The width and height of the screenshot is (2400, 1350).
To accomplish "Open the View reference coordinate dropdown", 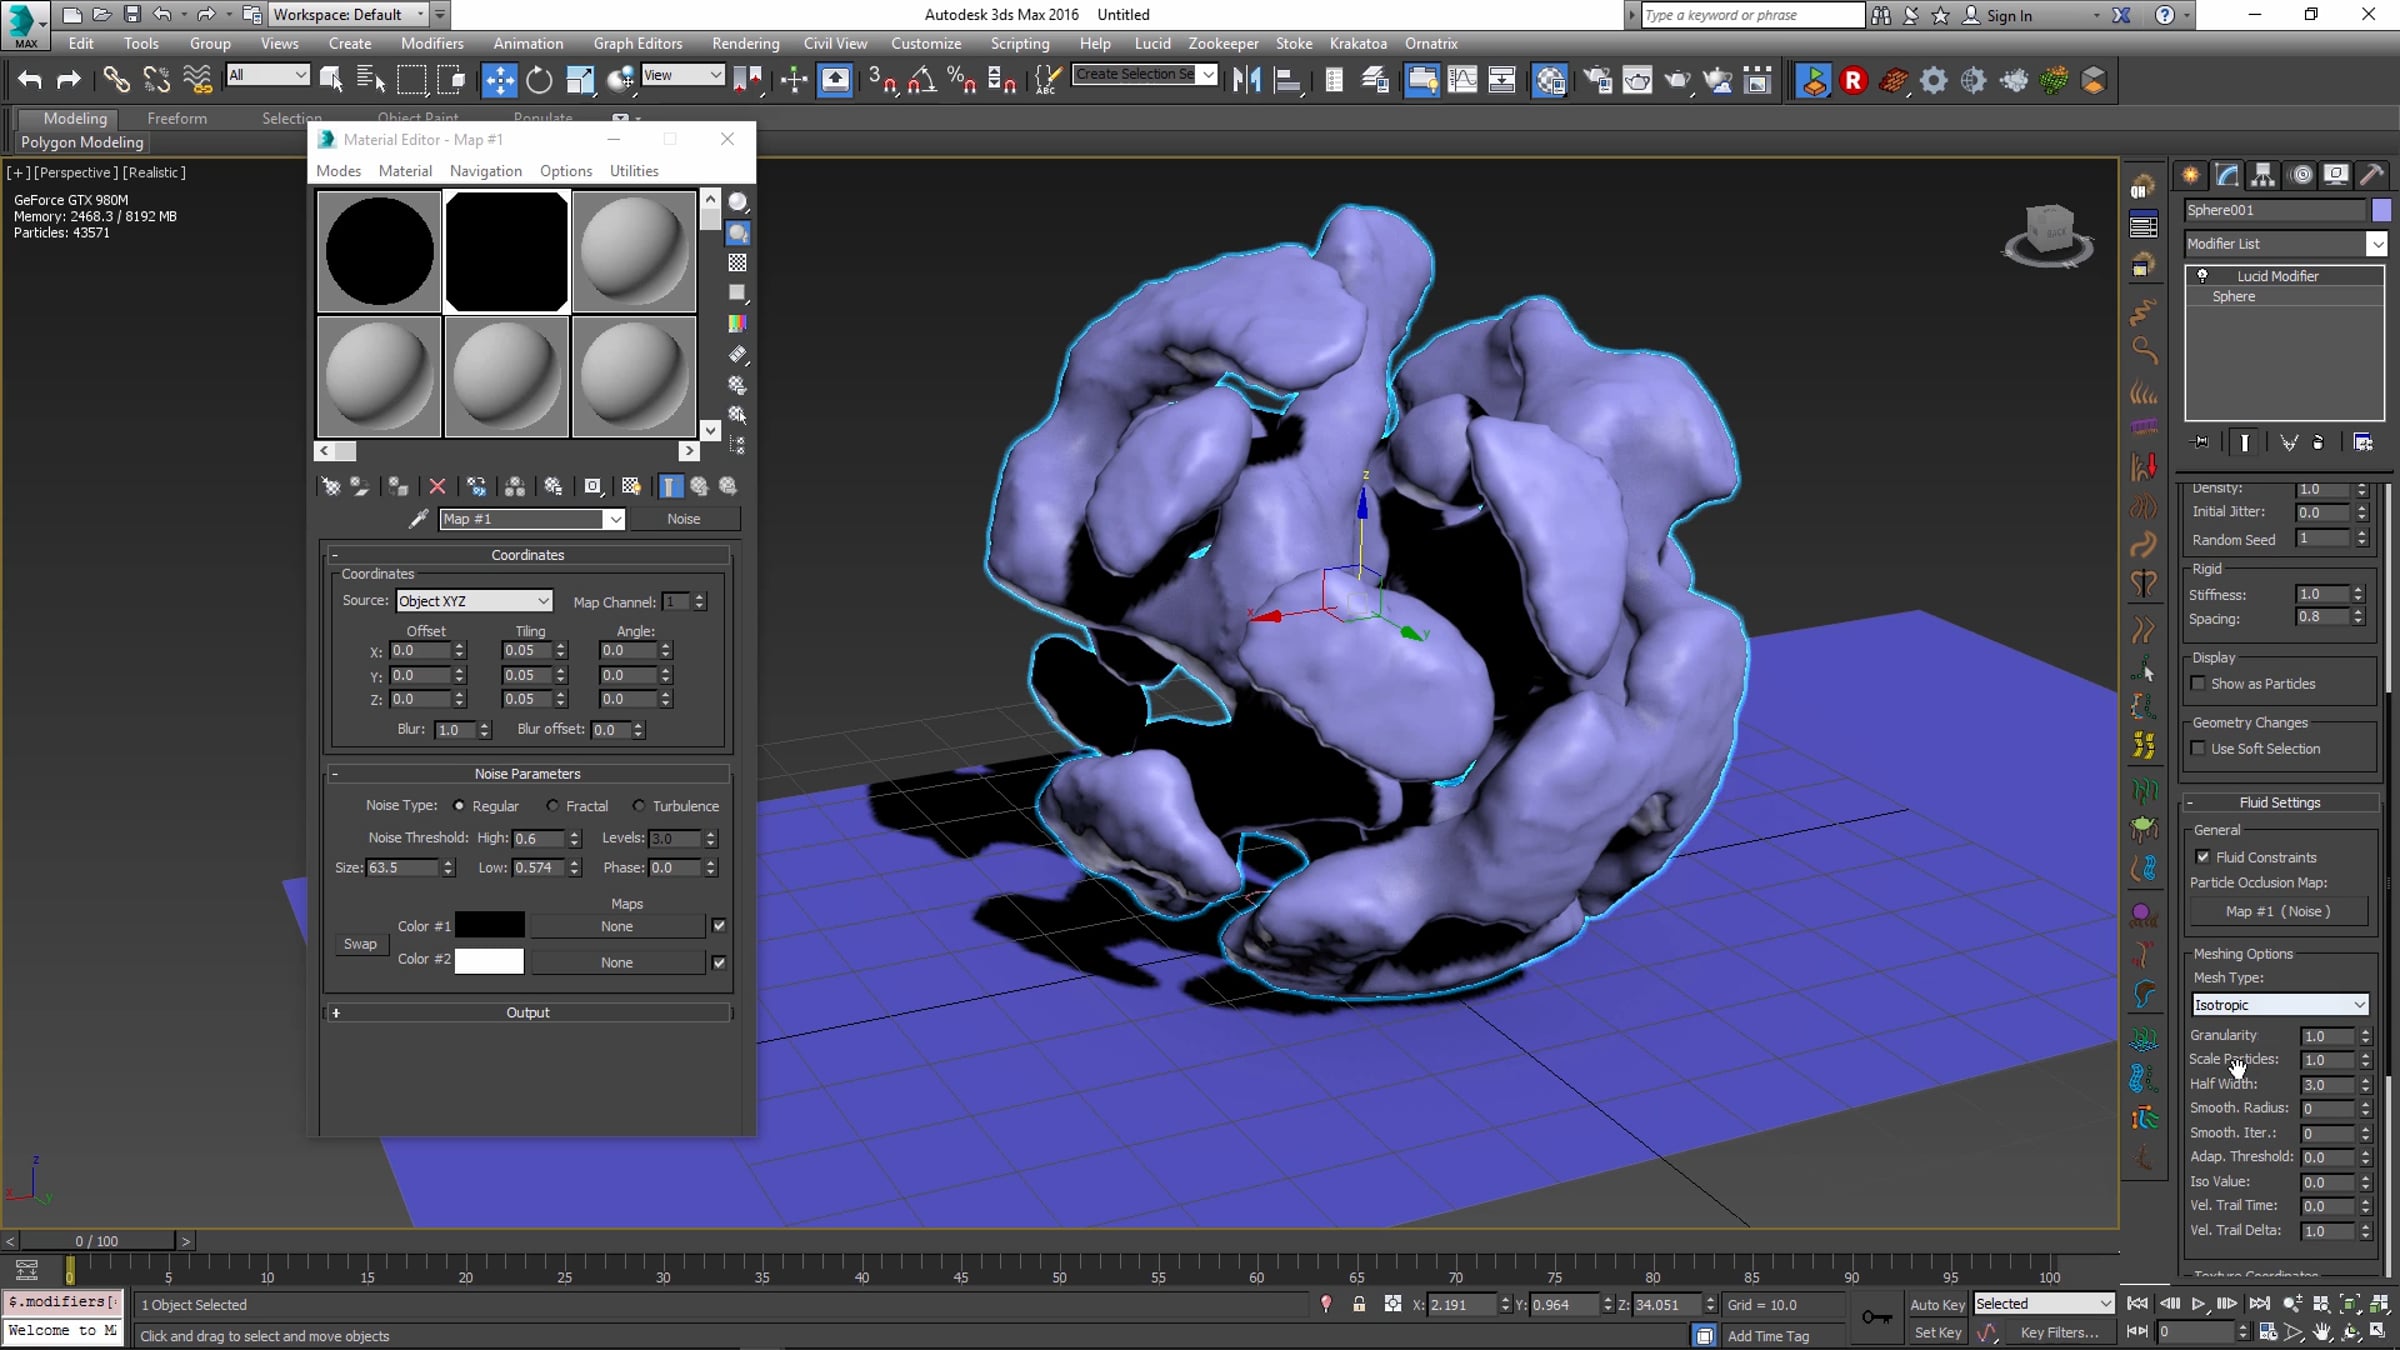I will [x=682, y=75].
